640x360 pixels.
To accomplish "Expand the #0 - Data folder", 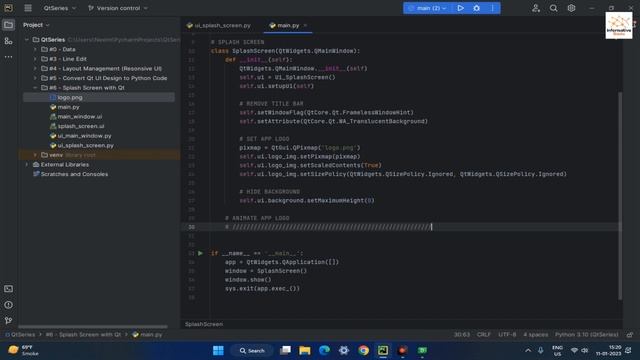I will [x=36, y=49].
